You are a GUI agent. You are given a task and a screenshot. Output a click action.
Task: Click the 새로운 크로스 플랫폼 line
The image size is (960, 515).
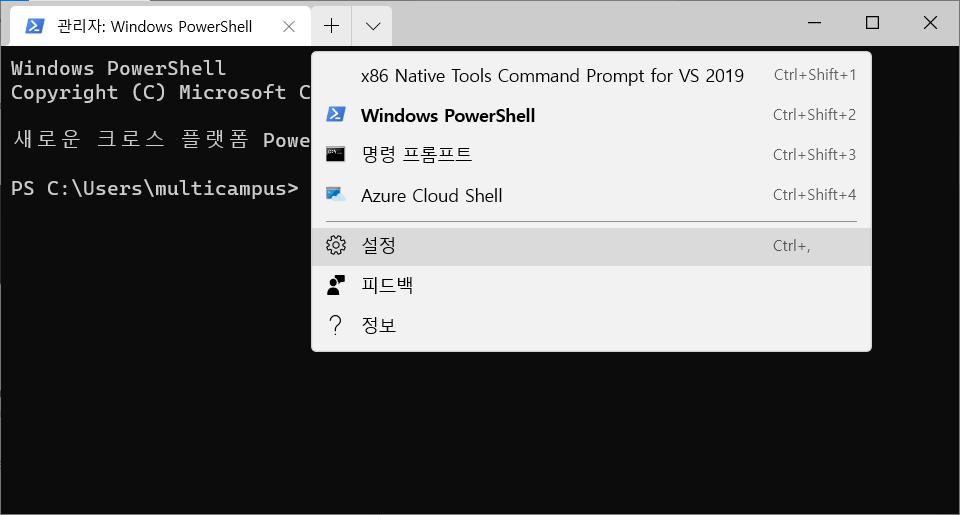tap(162, 140)
